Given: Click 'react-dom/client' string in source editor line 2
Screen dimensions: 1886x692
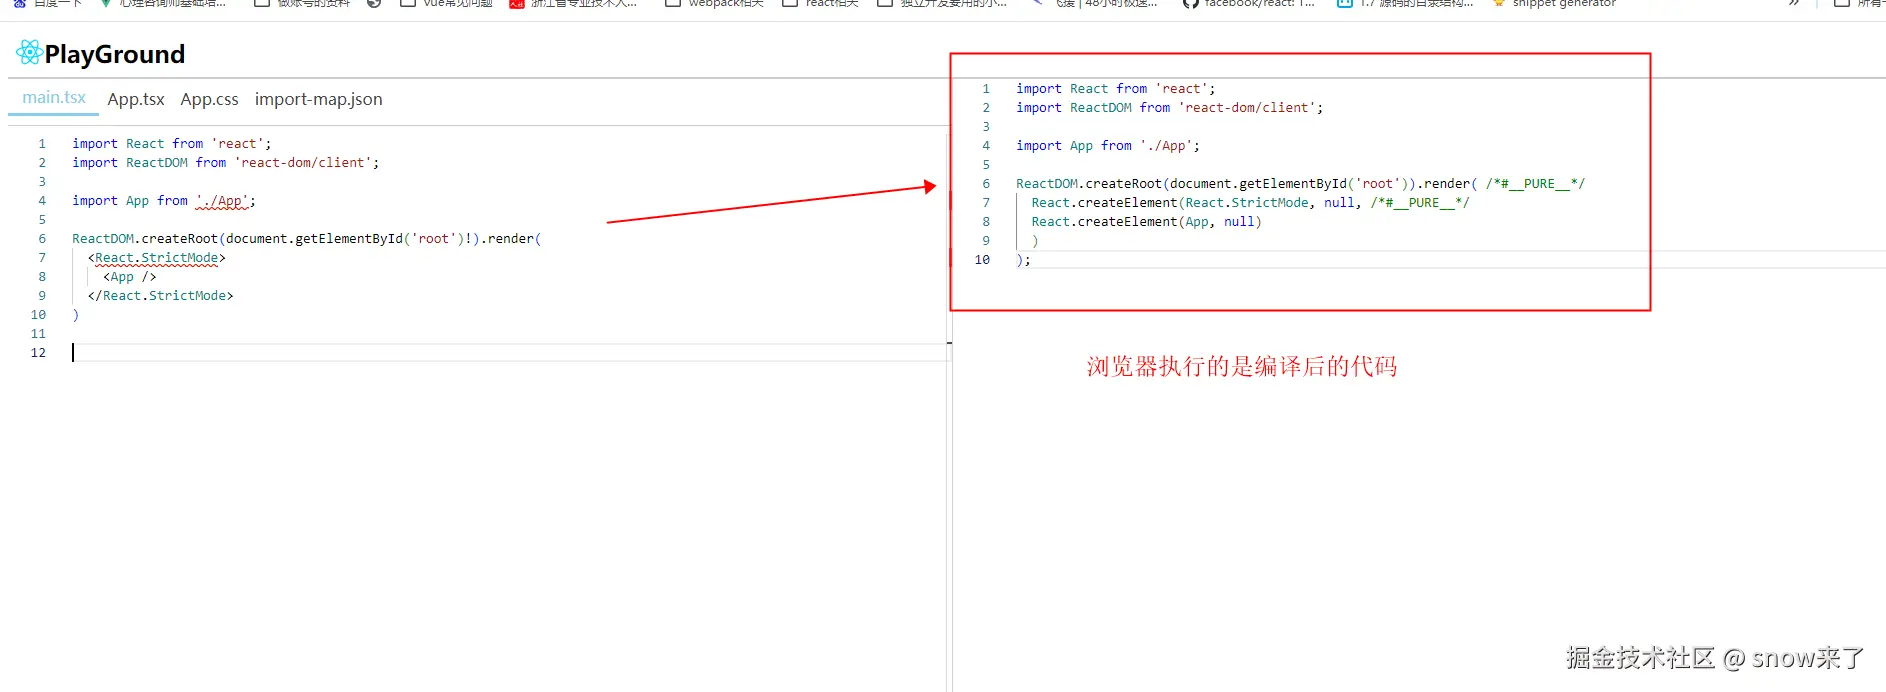Looking at the screenshot, I should (x=303, y=163).
